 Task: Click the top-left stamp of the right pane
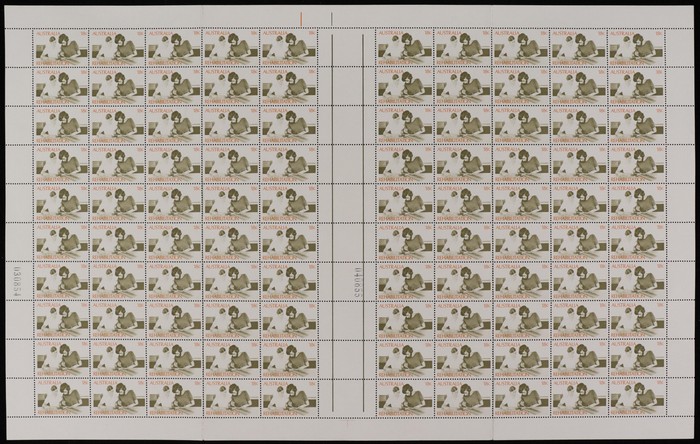pos(404,47)
